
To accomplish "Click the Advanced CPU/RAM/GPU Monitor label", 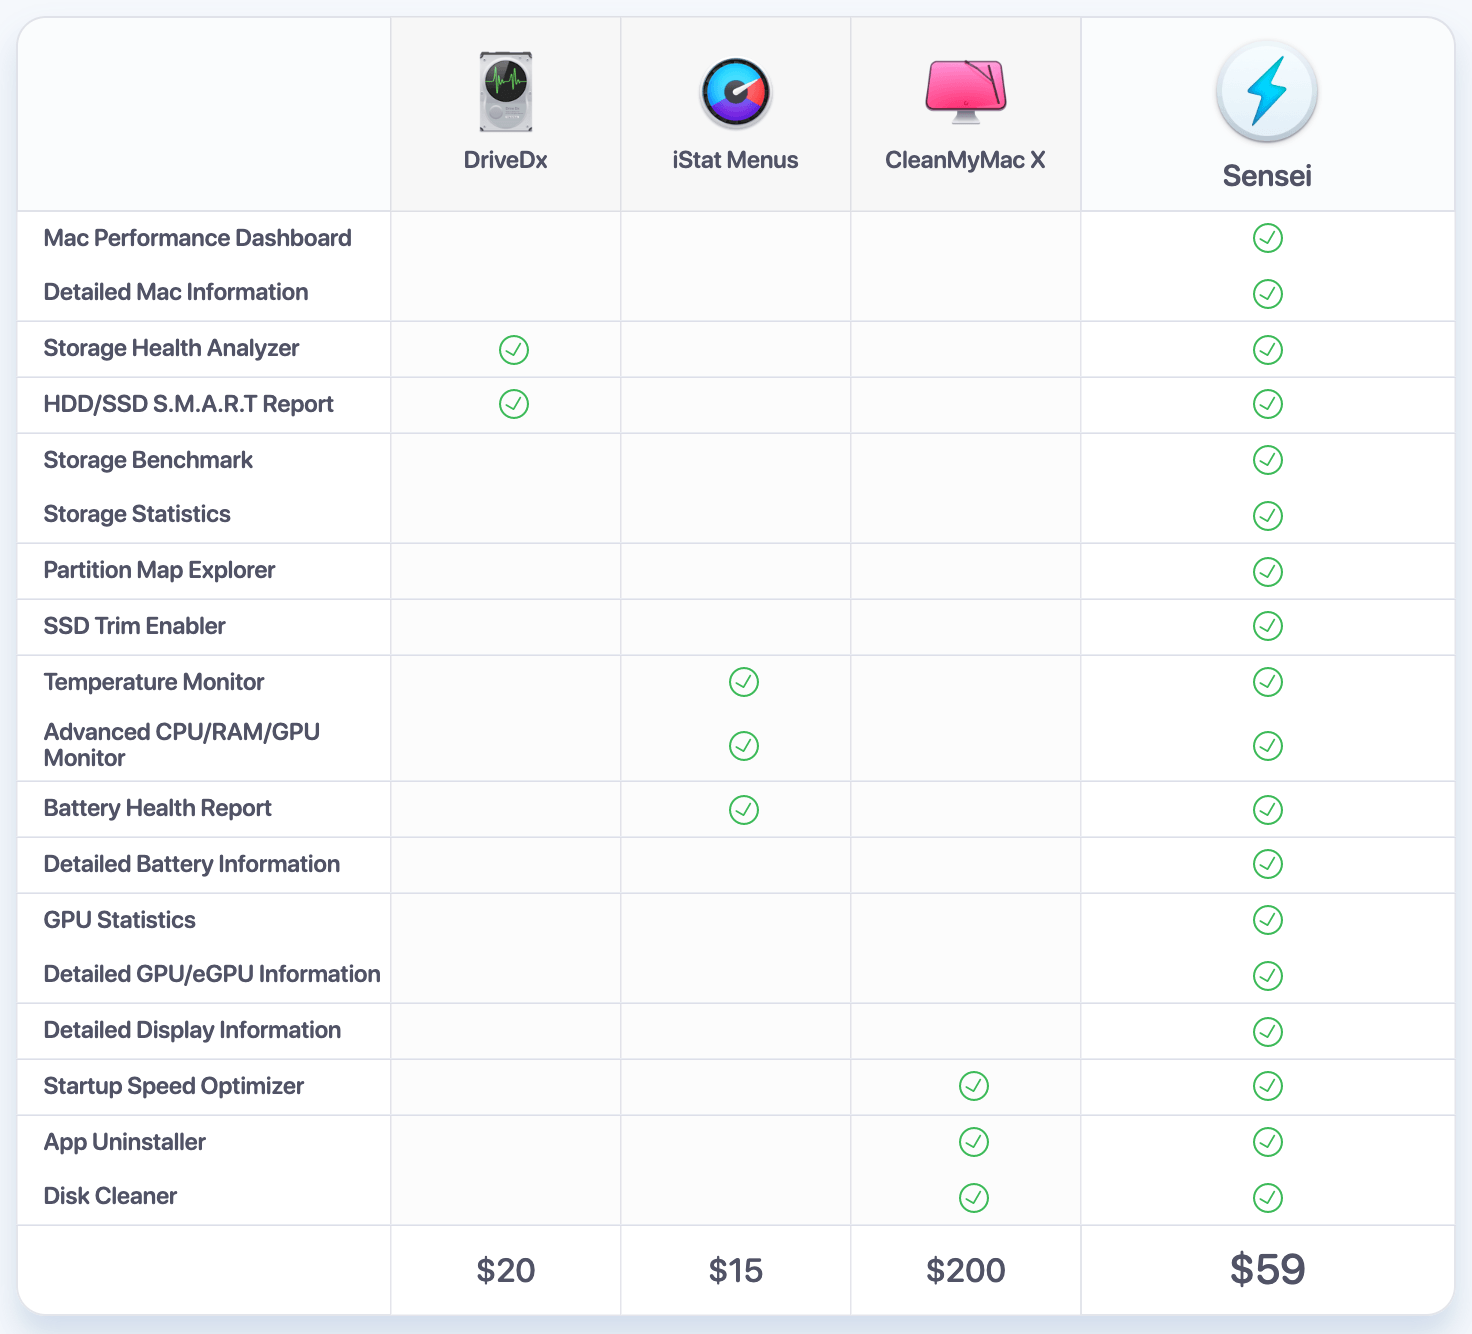I will point(182,745).
